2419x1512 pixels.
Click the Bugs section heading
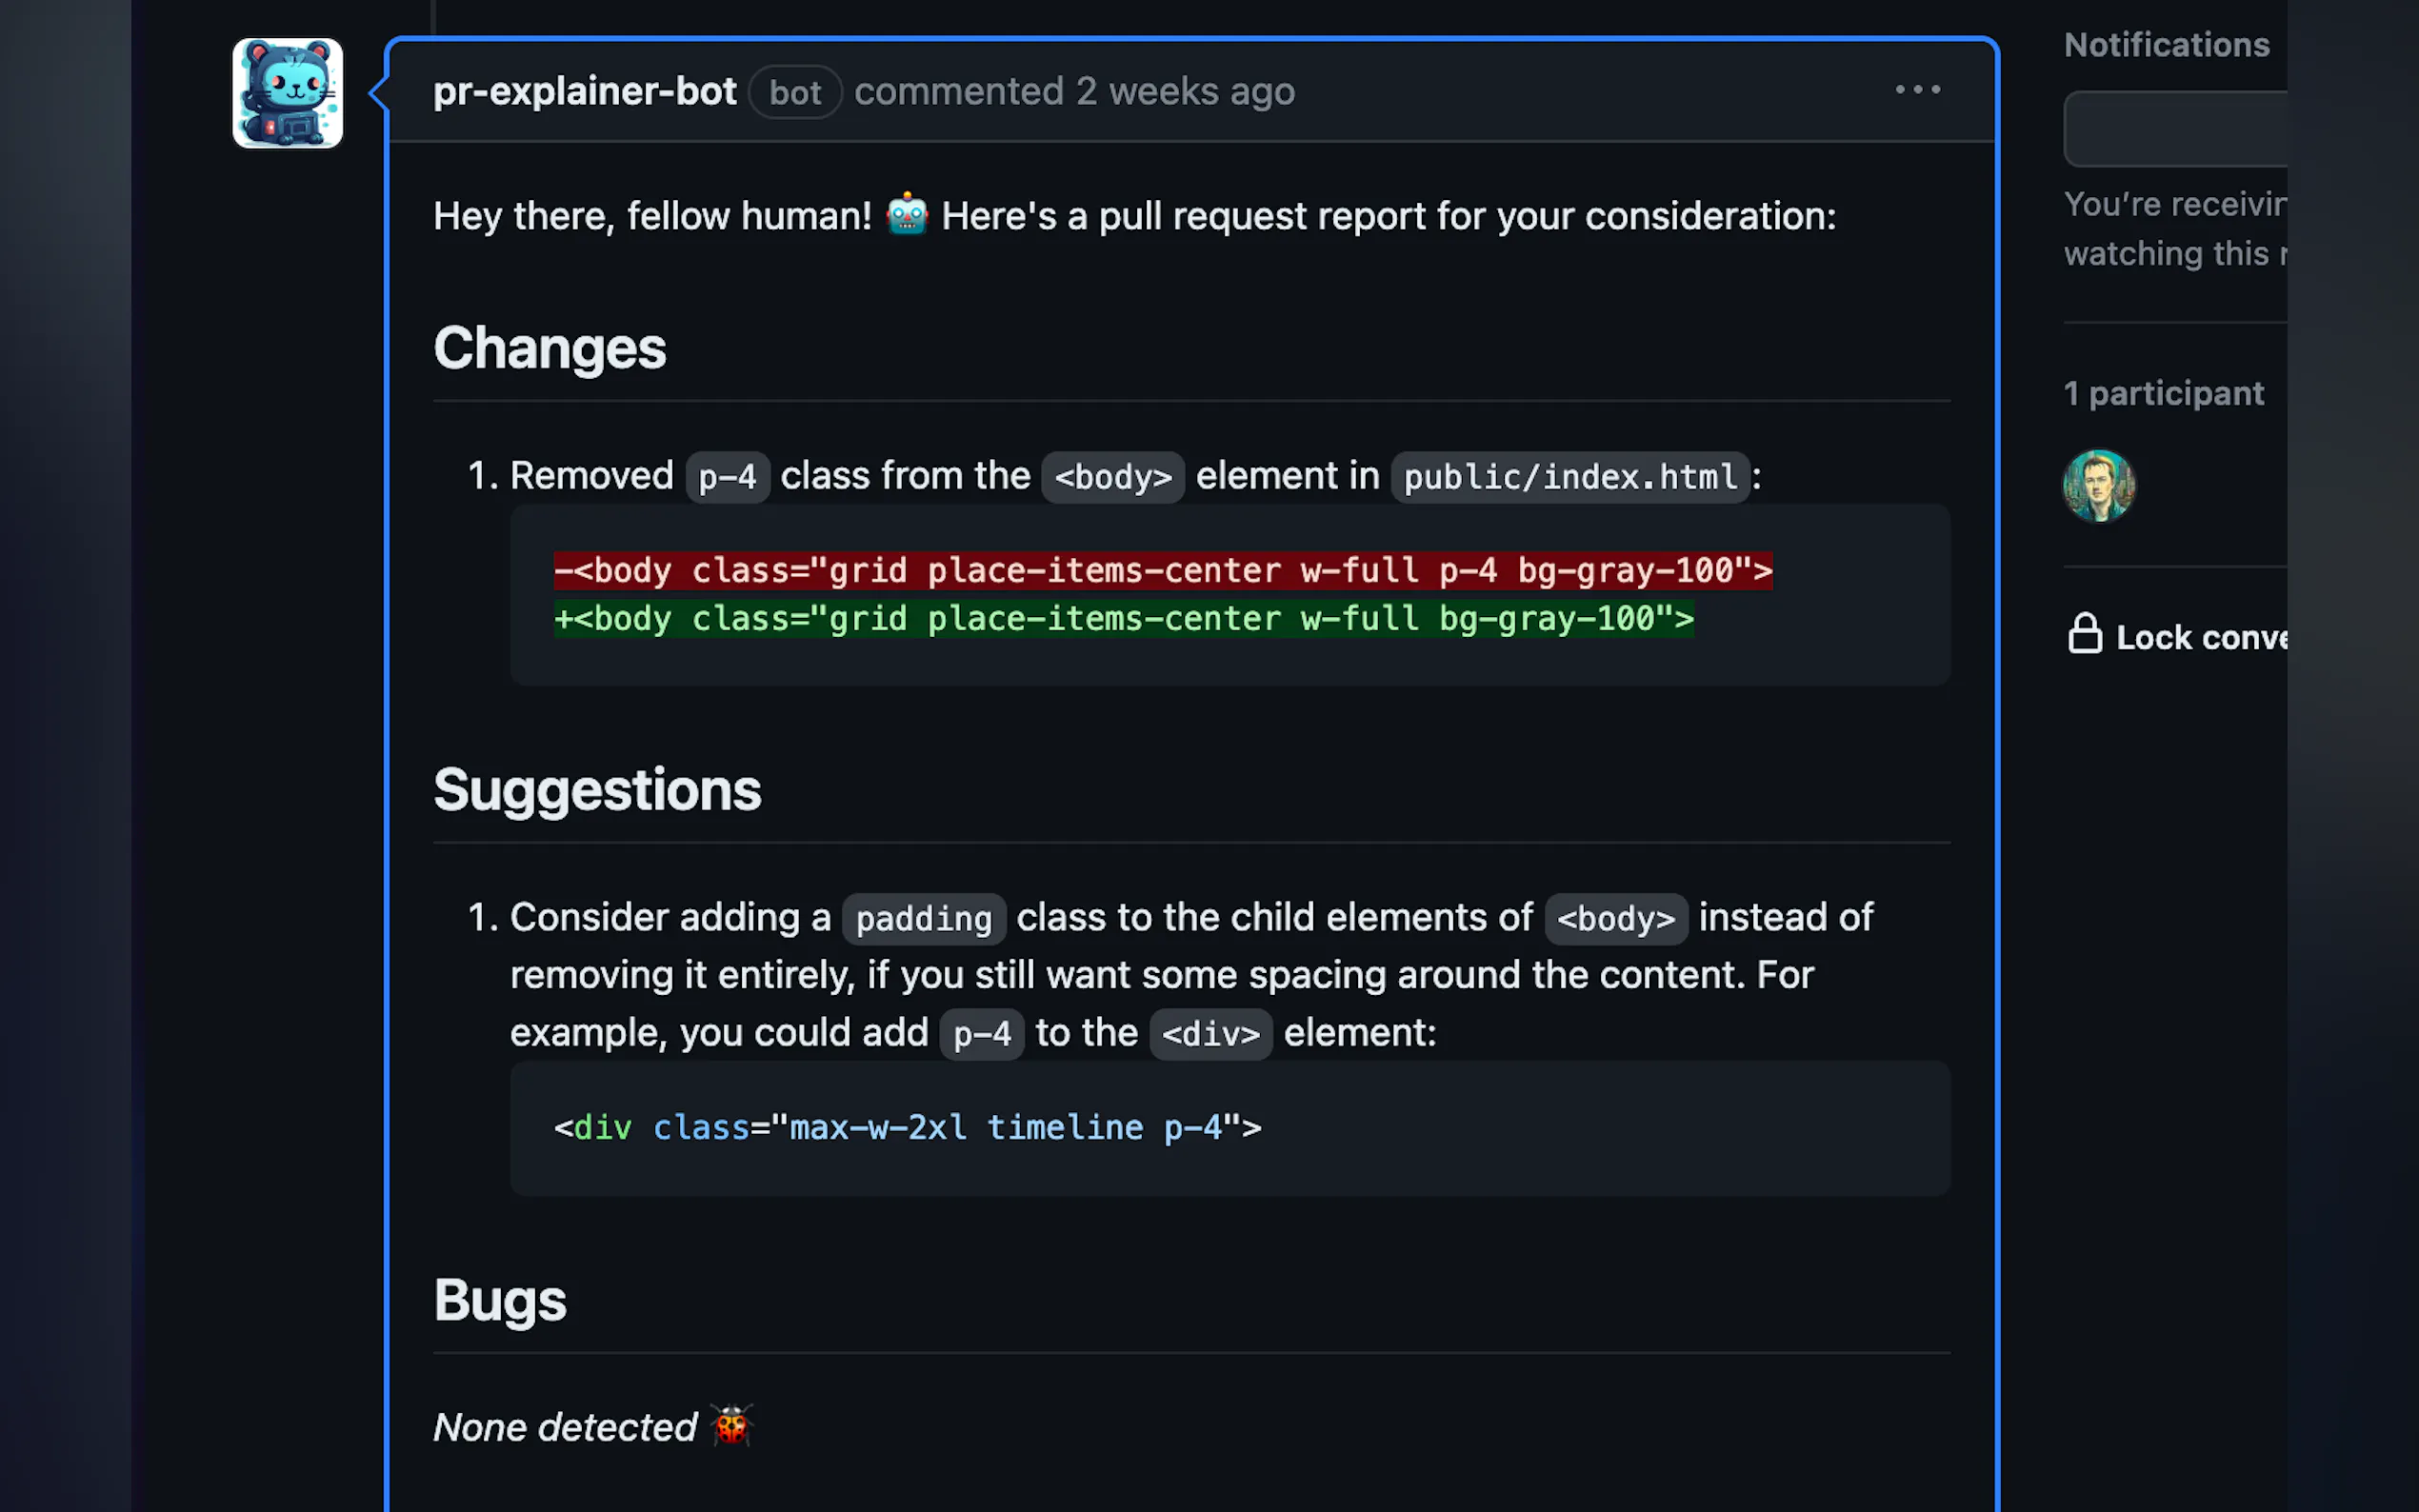500,1300
